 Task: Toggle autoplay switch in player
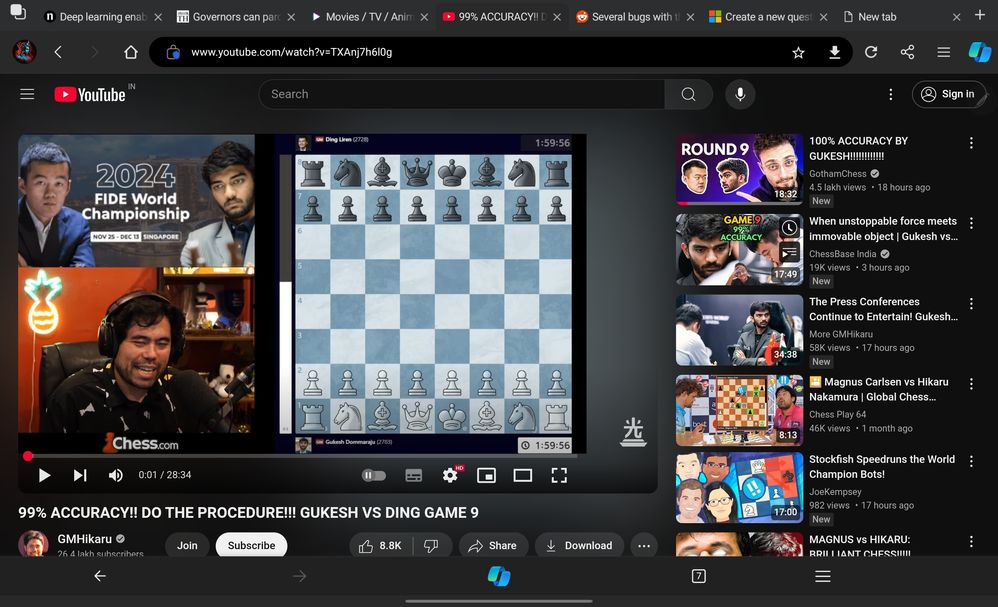(374, 475)
